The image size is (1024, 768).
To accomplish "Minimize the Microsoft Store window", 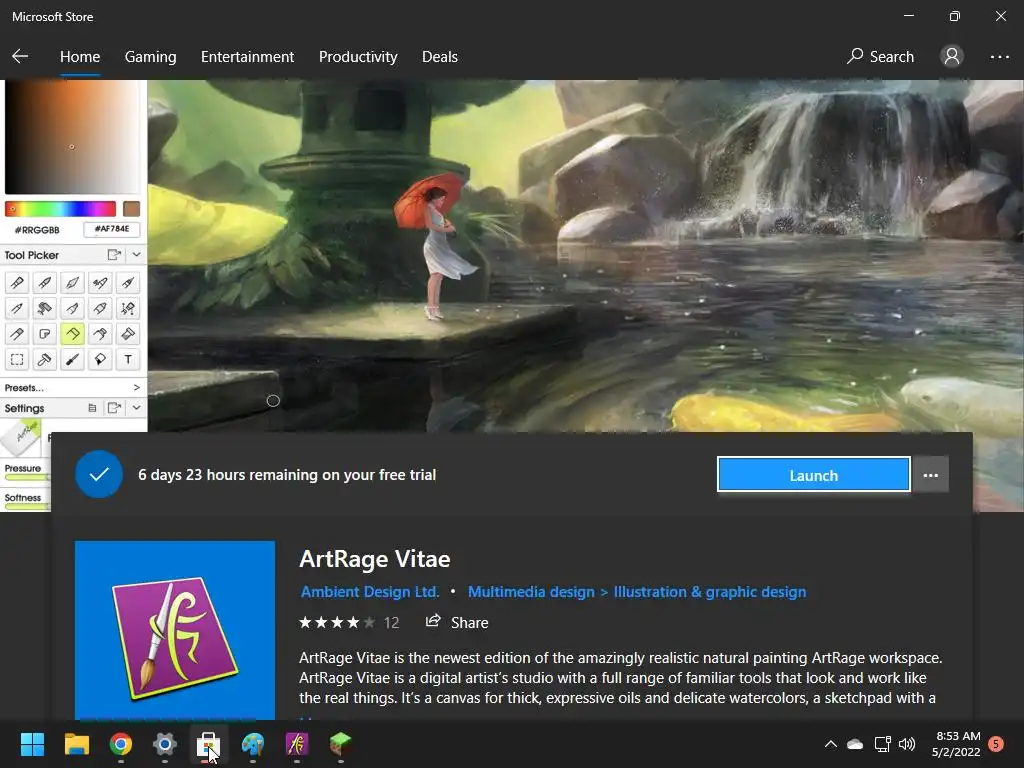I will pos(909,16).
